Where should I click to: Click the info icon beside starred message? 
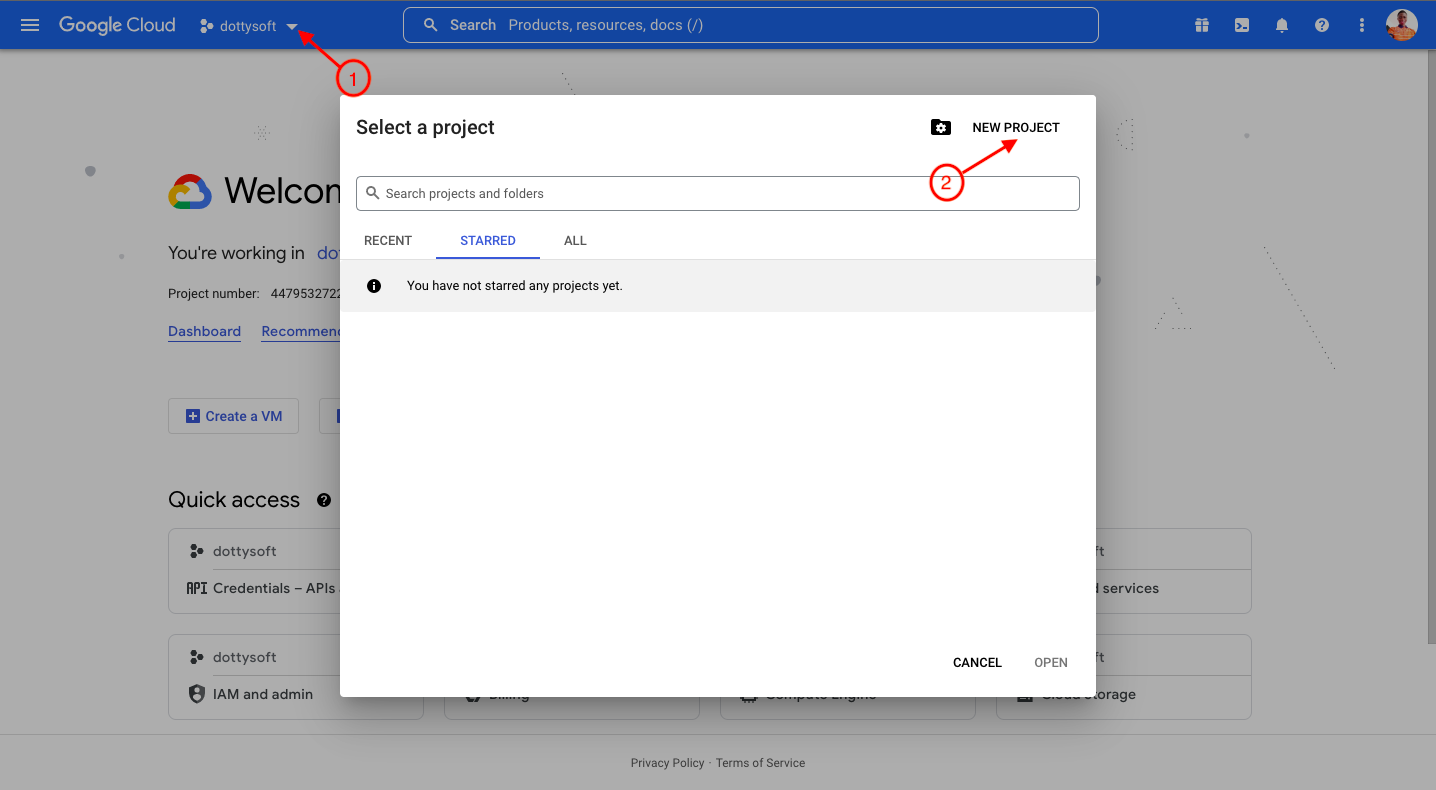click(374, 286)
